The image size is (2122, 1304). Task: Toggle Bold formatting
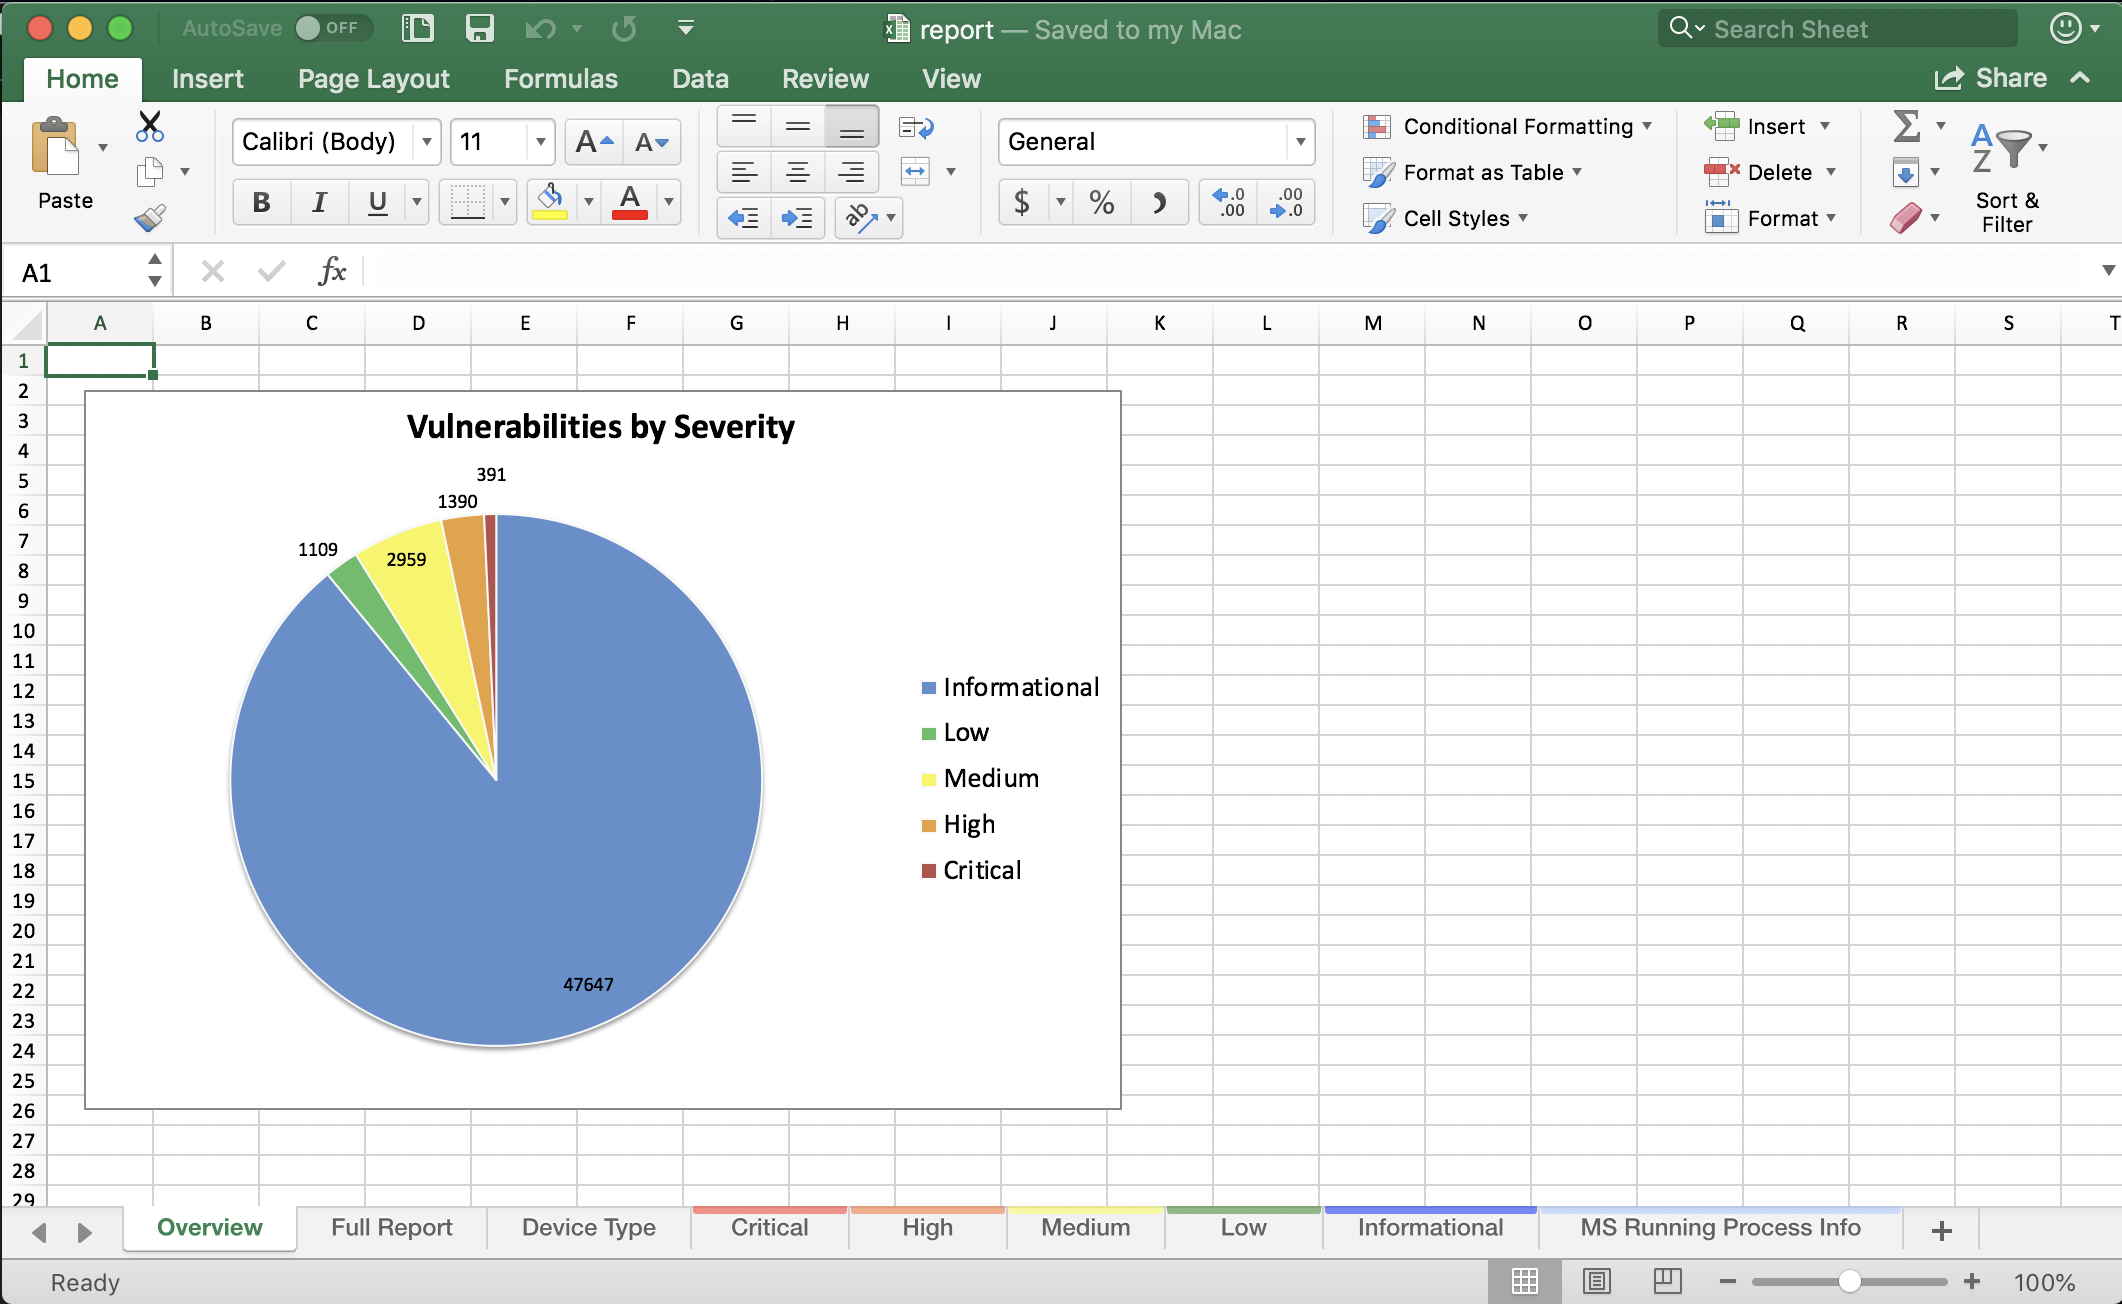(x=261, y=203)
